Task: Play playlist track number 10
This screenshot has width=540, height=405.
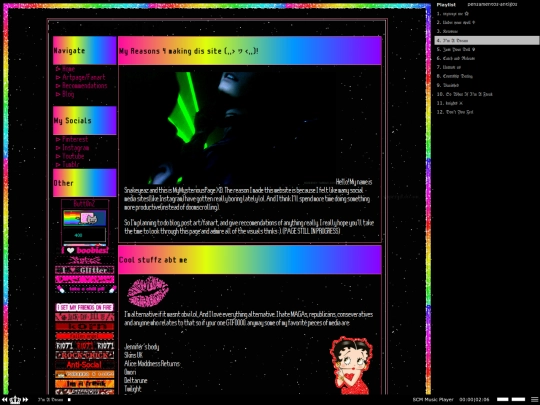Action: 487,94
